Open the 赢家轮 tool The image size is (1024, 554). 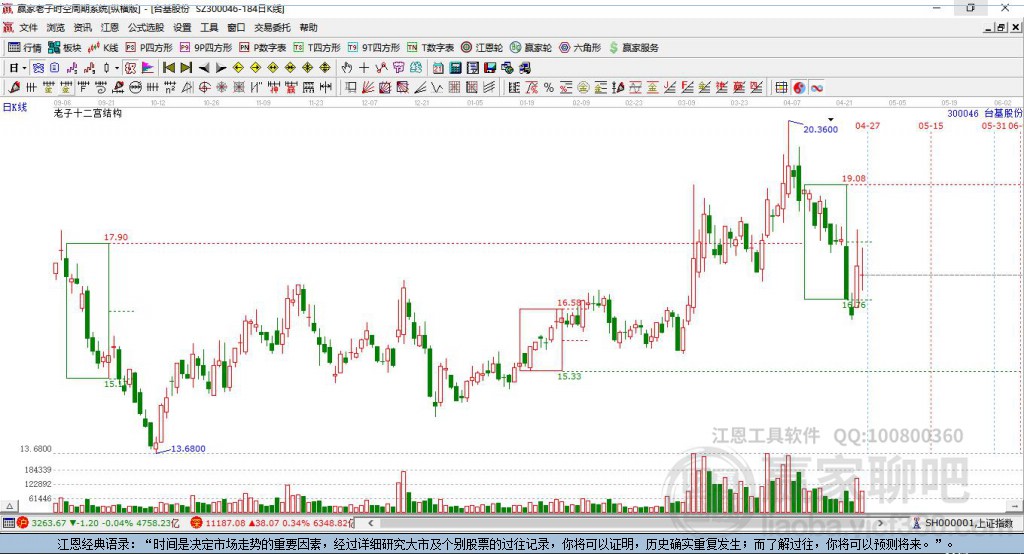click(531, 48)
